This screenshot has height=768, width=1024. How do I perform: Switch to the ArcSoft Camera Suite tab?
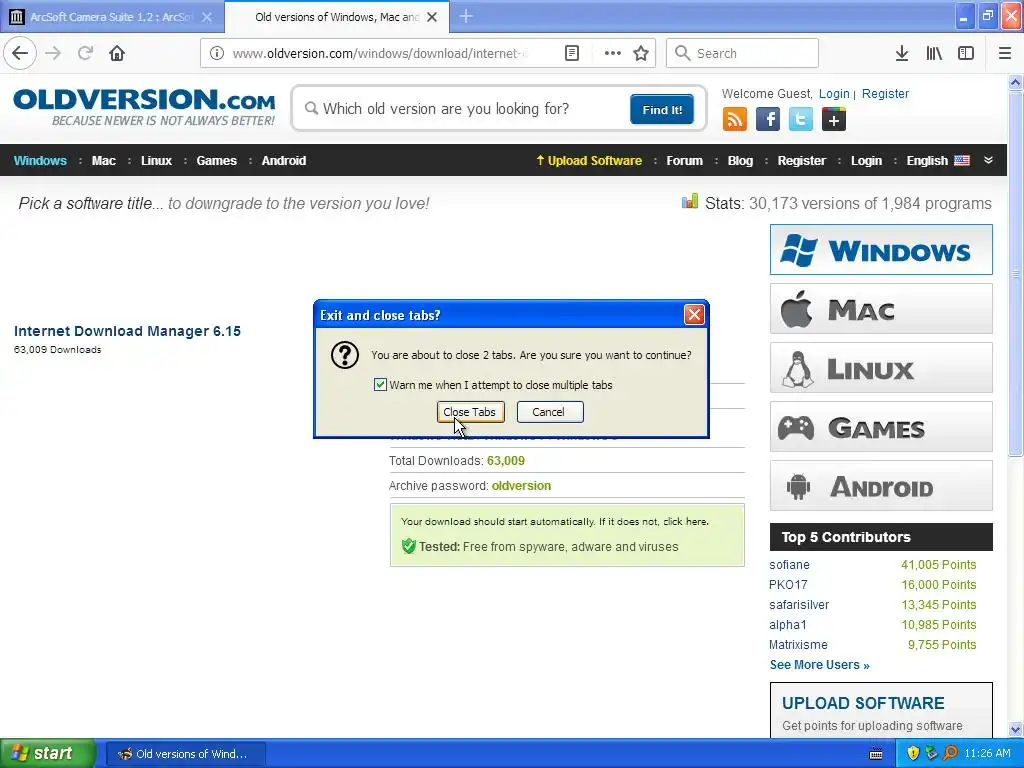[112, 17]
